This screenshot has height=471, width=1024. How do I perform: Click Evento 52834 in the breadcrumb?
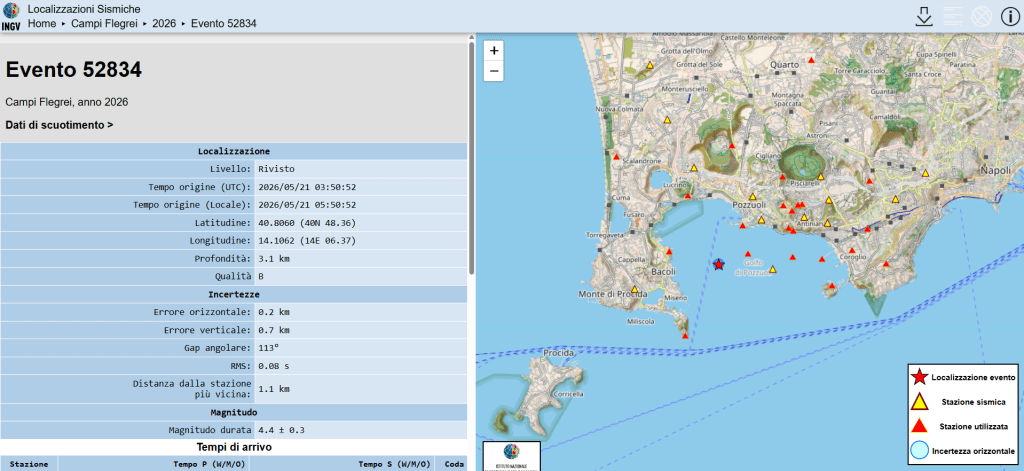tap(223, 24)
